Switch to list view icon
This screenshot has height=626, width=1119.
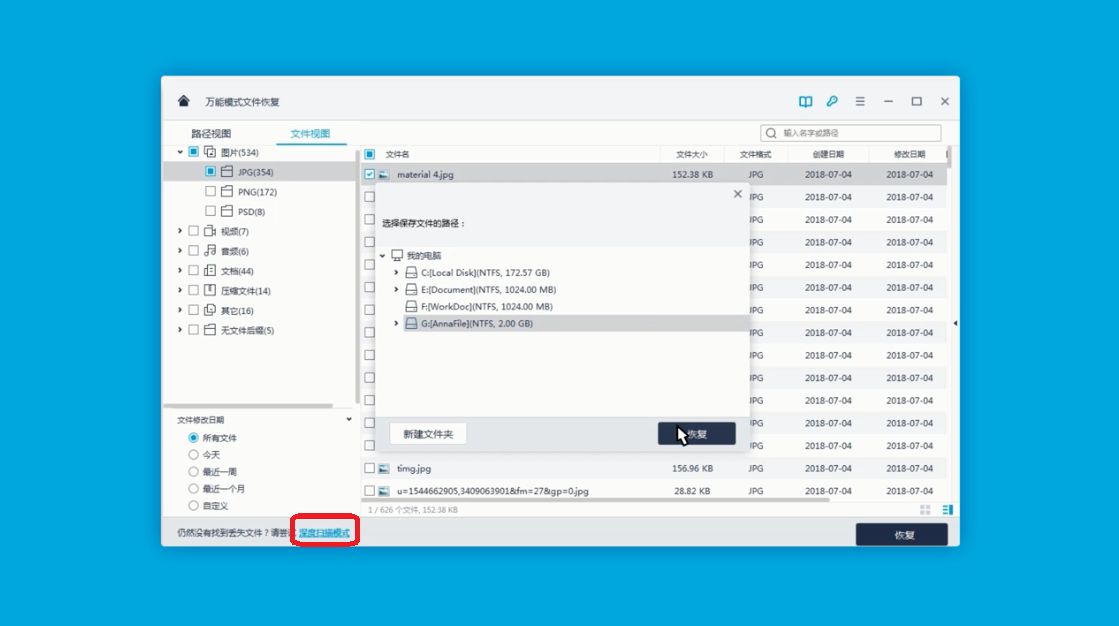(948, 510)
